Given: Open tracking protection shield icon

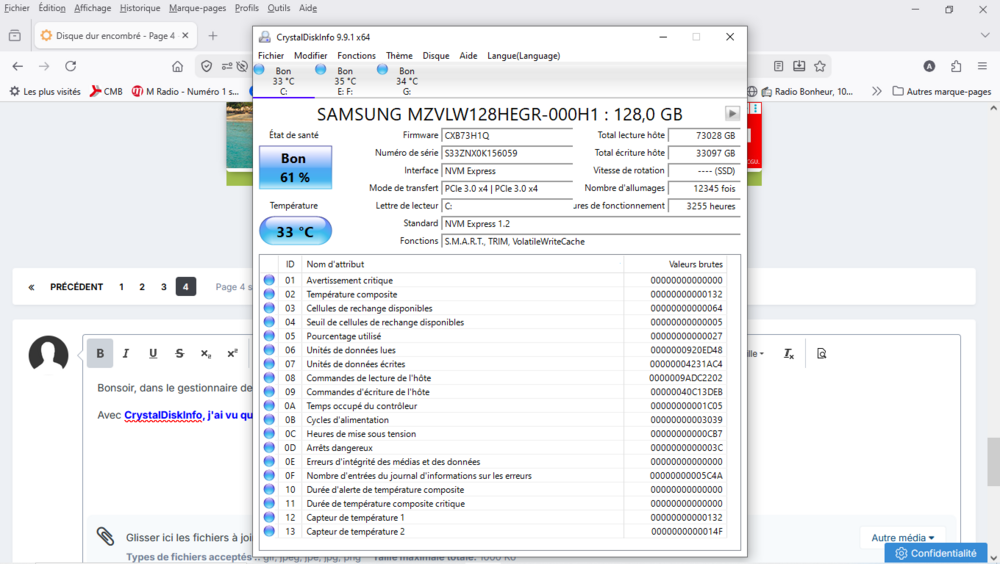Looking at the screenshot, I should pyautogui.click(x=207, y=66).
